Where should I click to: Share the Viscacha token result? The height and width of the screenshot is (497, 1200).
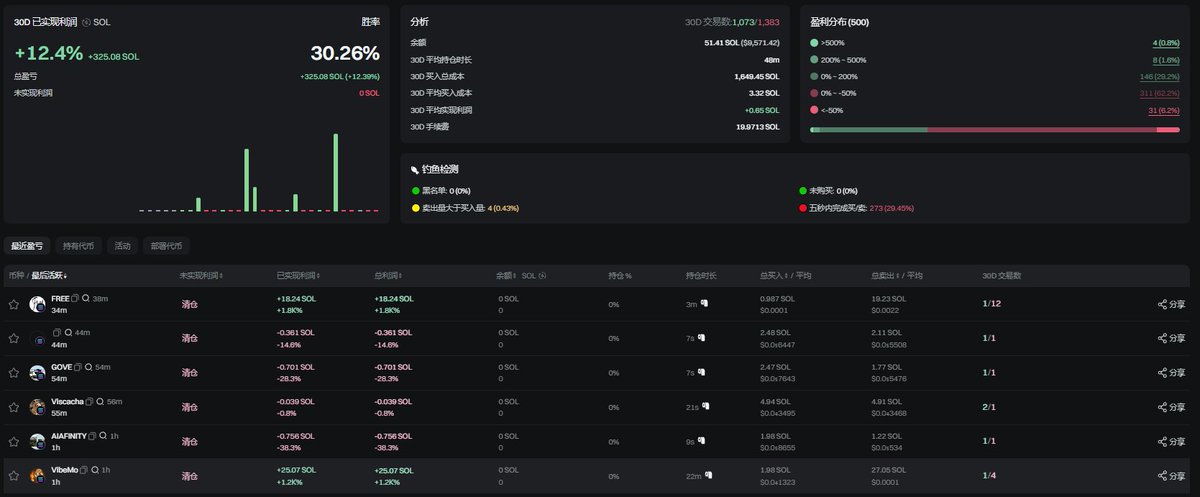pyautogui.click(x=1172, y=407)
